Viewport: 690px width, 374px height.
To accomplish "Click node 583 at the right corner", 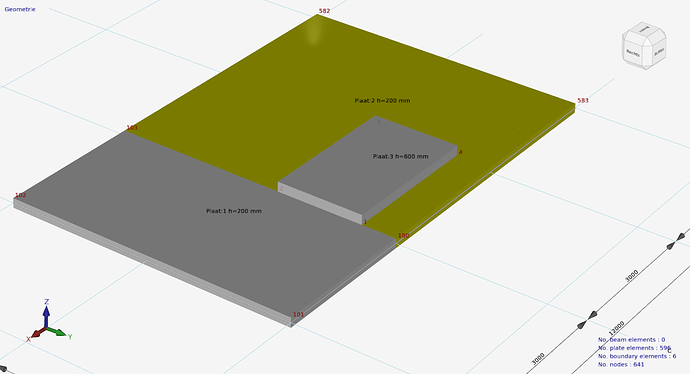I will tap(583, 100).
